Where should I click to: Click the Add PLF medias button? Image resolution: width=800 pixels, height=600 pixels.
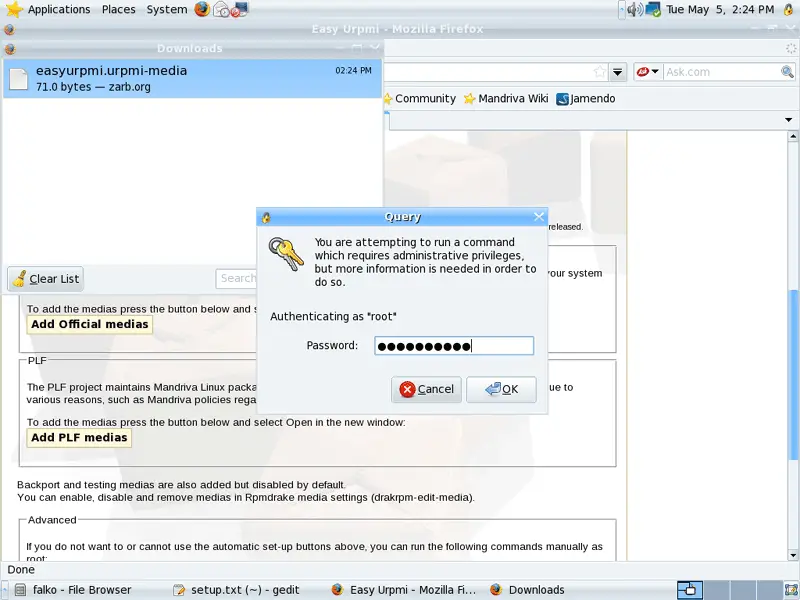(x=79, y=437)
